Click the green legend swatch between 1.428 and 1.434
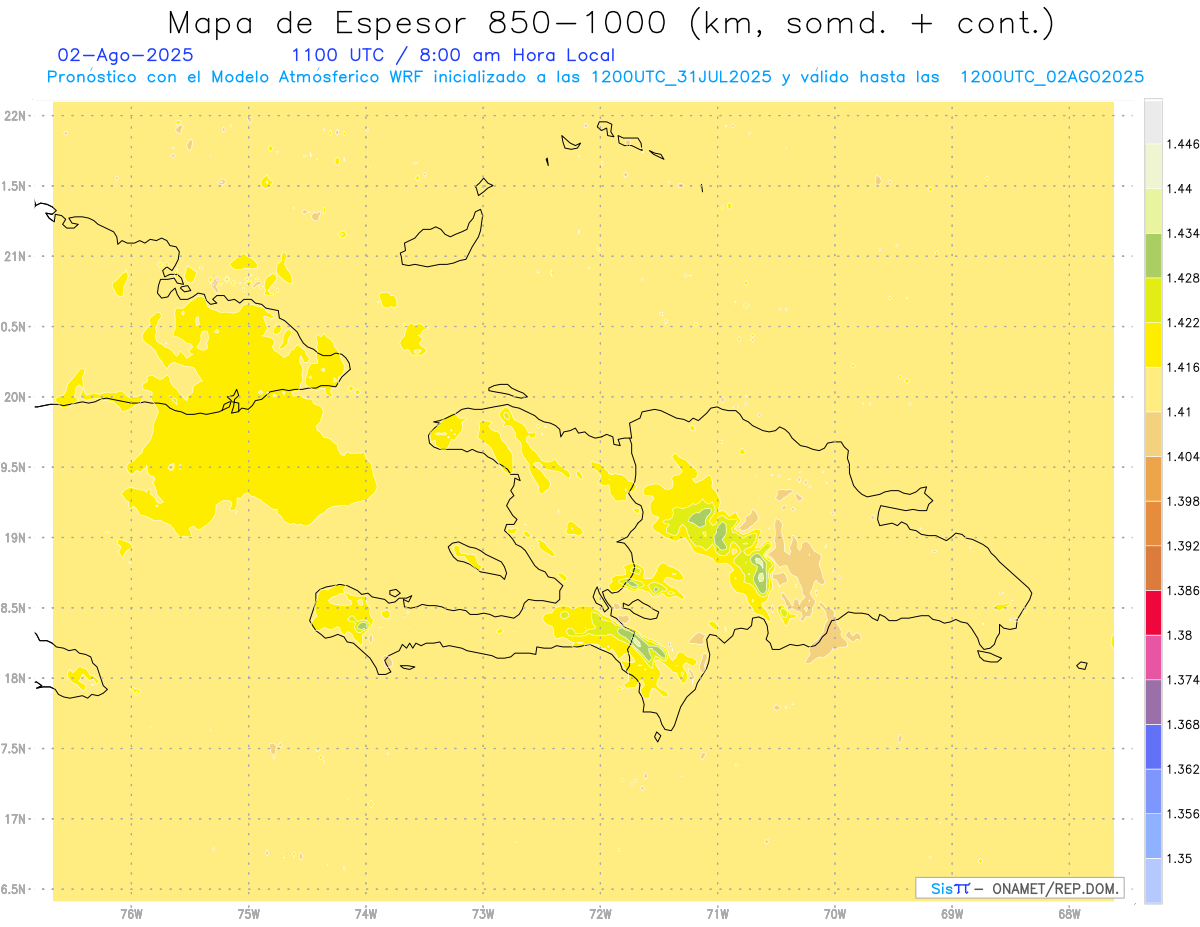Screen dimensions: 1200x927 click(x=1153, y=255)
